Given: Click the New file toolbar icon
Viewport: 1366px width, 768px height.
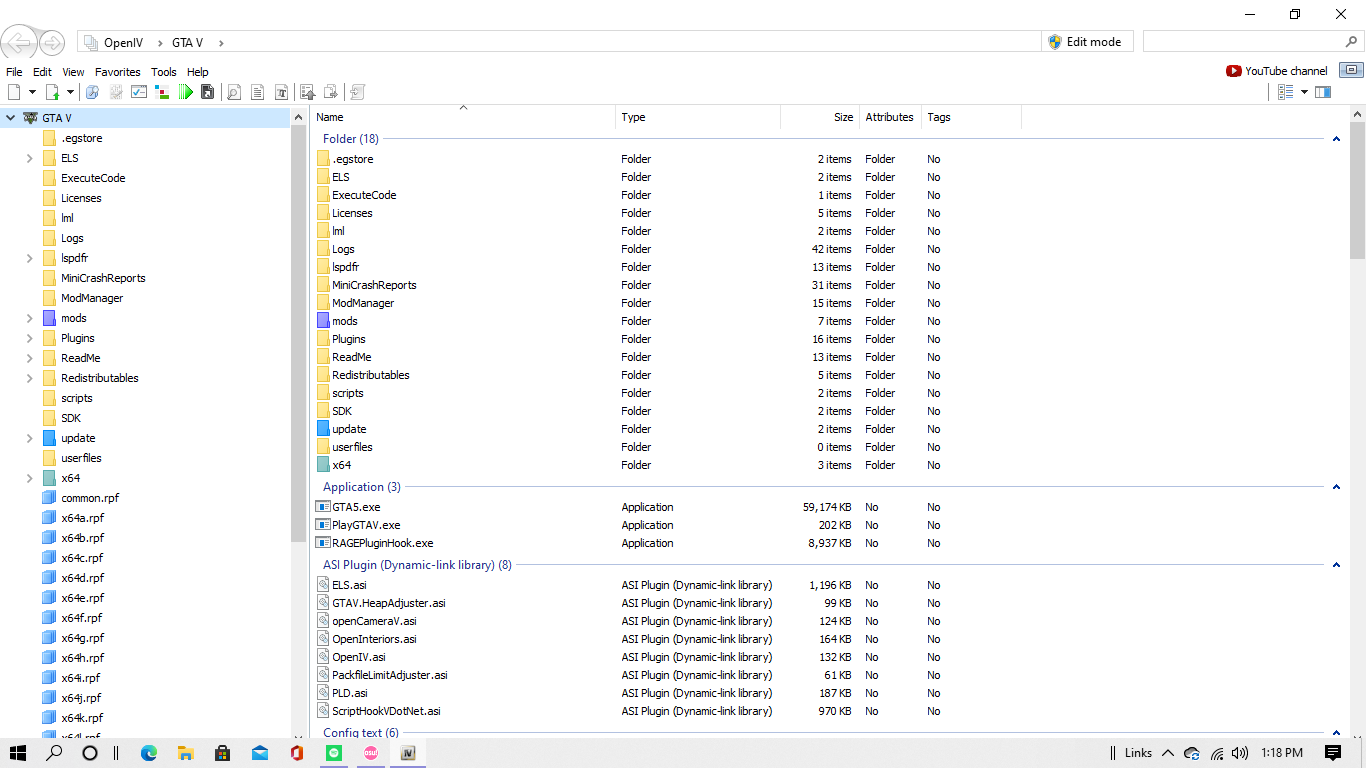Looking at the screenshot, I should (x=14, y=92).
